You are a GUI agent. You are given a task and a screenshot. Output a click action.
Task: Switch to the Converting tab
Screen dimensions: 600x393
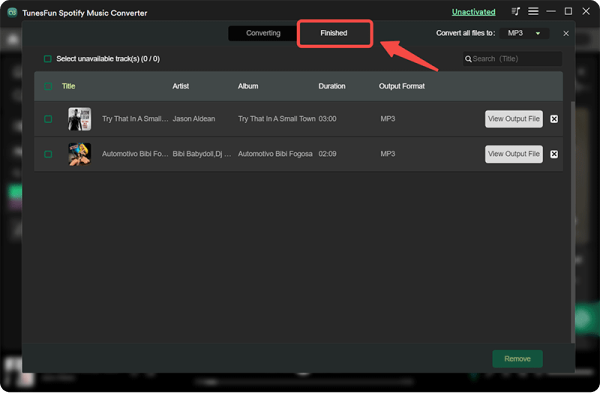263,33
